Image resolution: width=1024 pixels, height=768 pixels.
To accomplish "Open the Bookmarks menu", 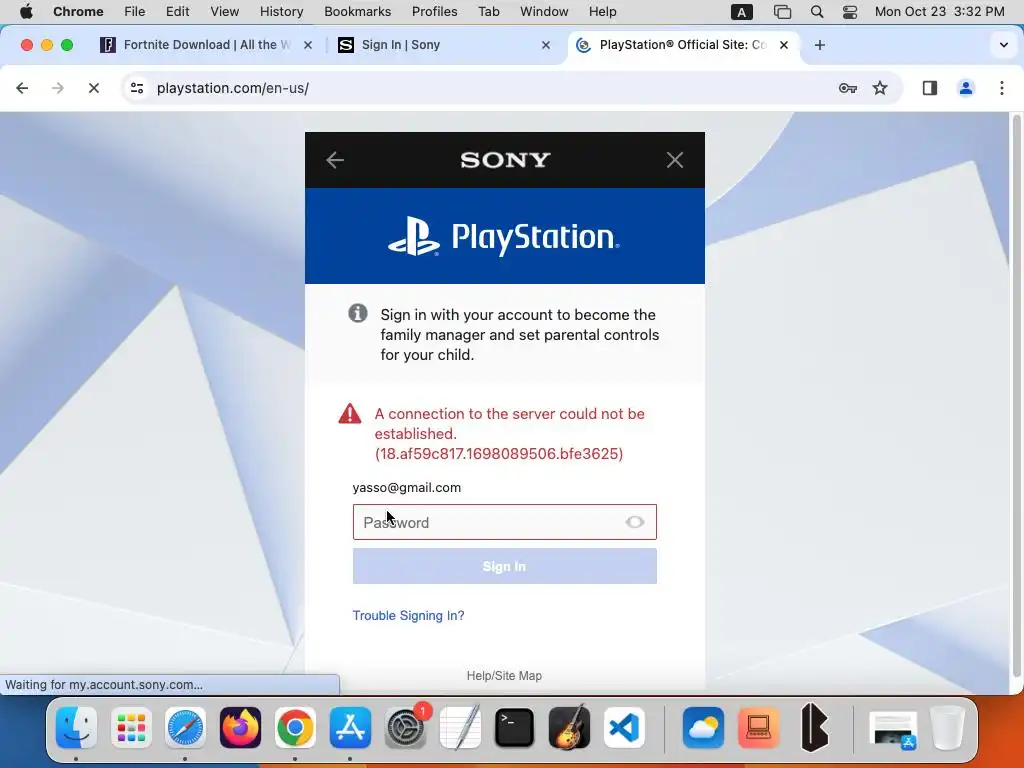I will pos(357,12).
